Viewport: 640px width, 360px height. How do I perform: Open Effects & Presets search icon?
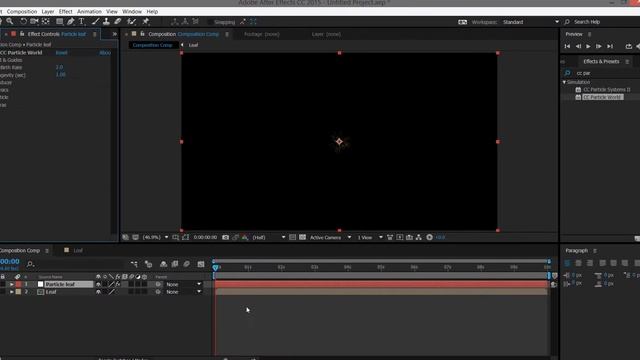[x=567, y=73]
